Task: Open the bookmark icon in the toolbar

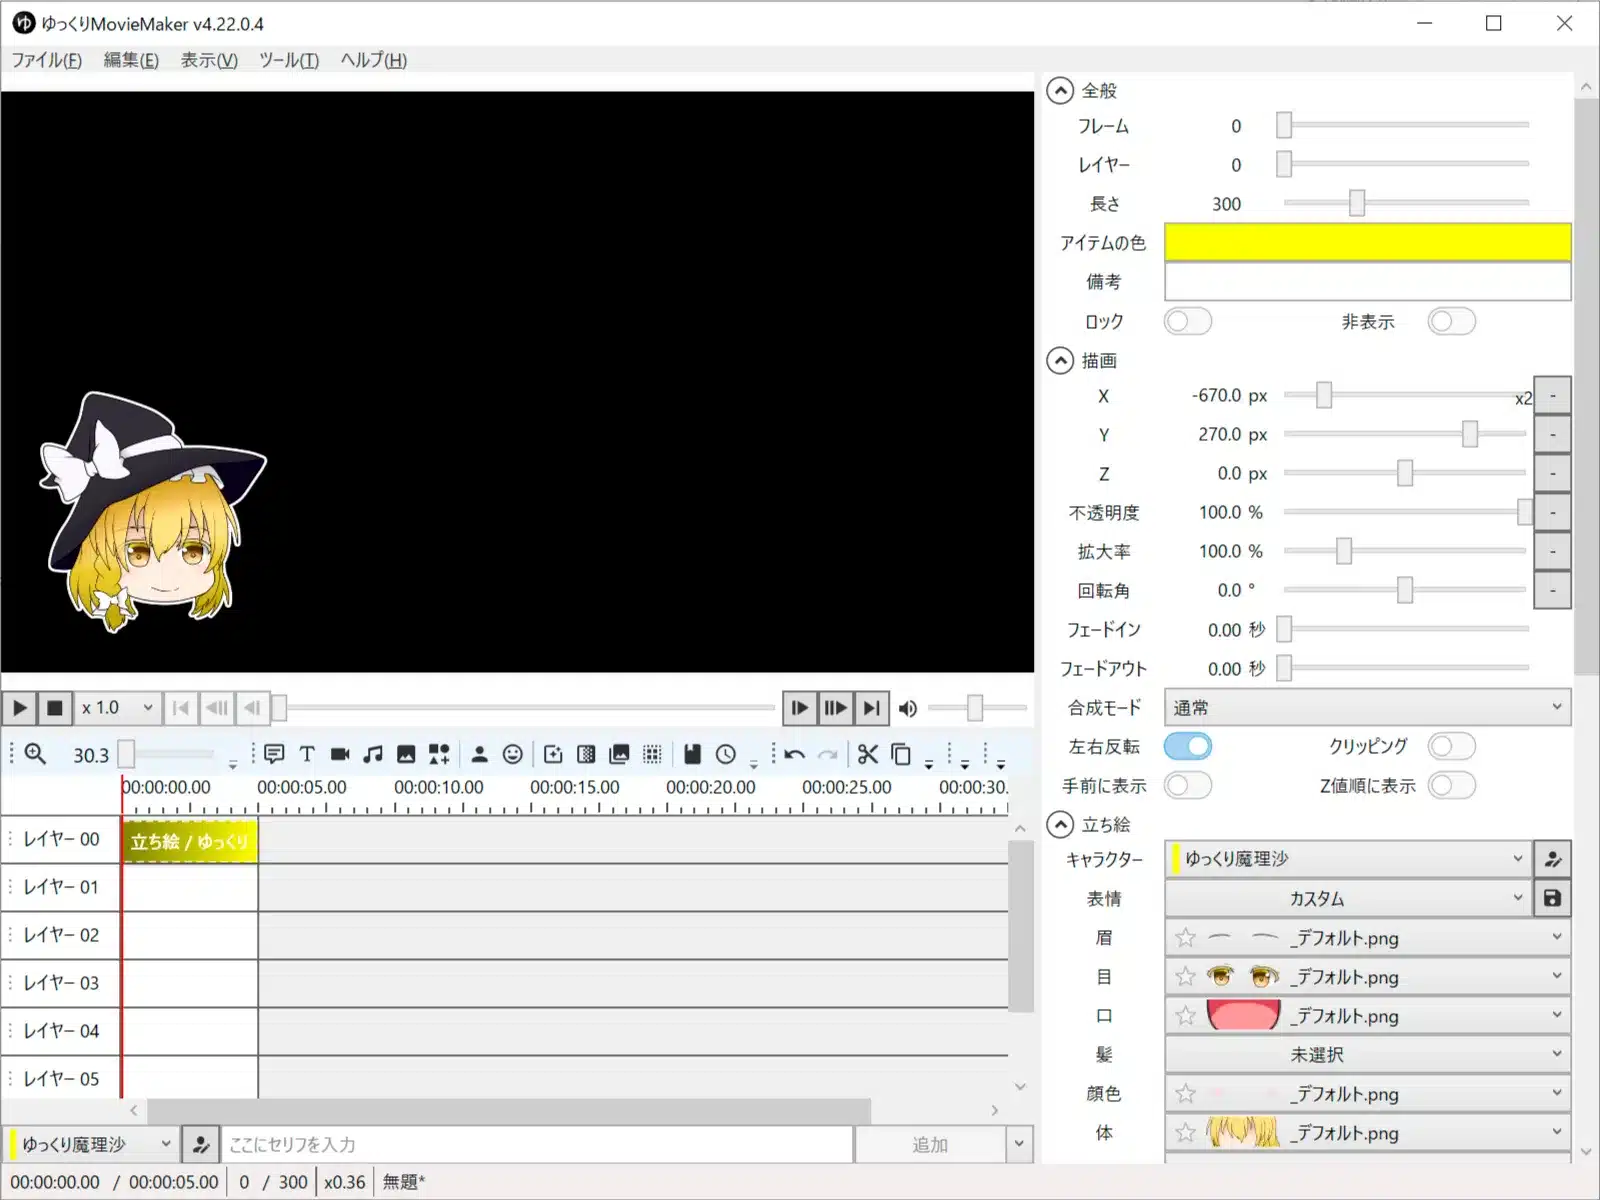Action: (x=692, y=754)
